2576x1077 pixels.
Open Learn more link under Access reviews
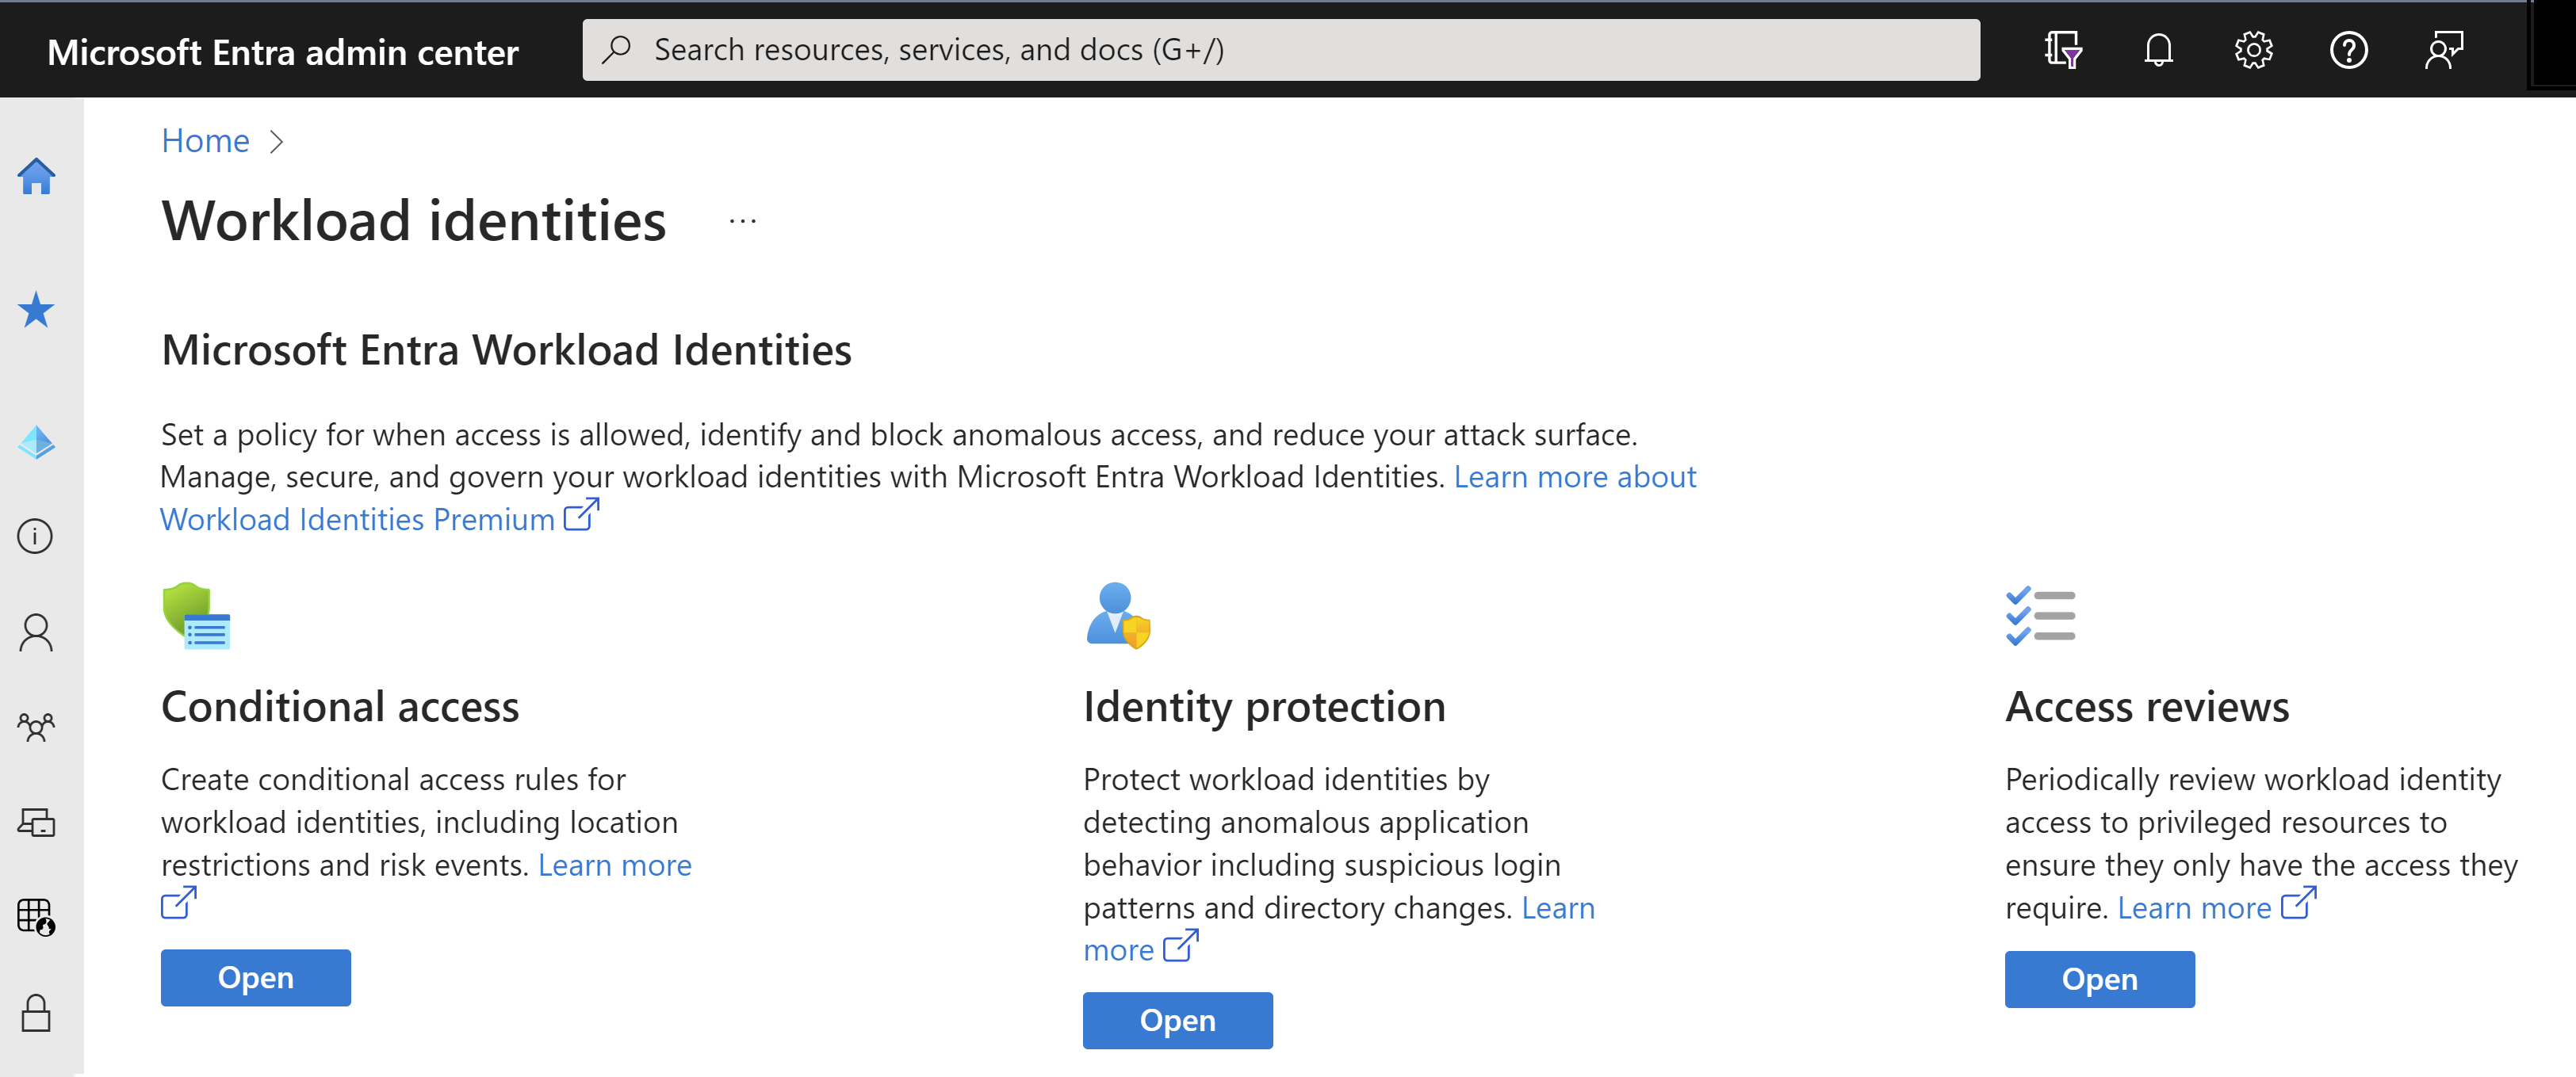[2216, 907]
